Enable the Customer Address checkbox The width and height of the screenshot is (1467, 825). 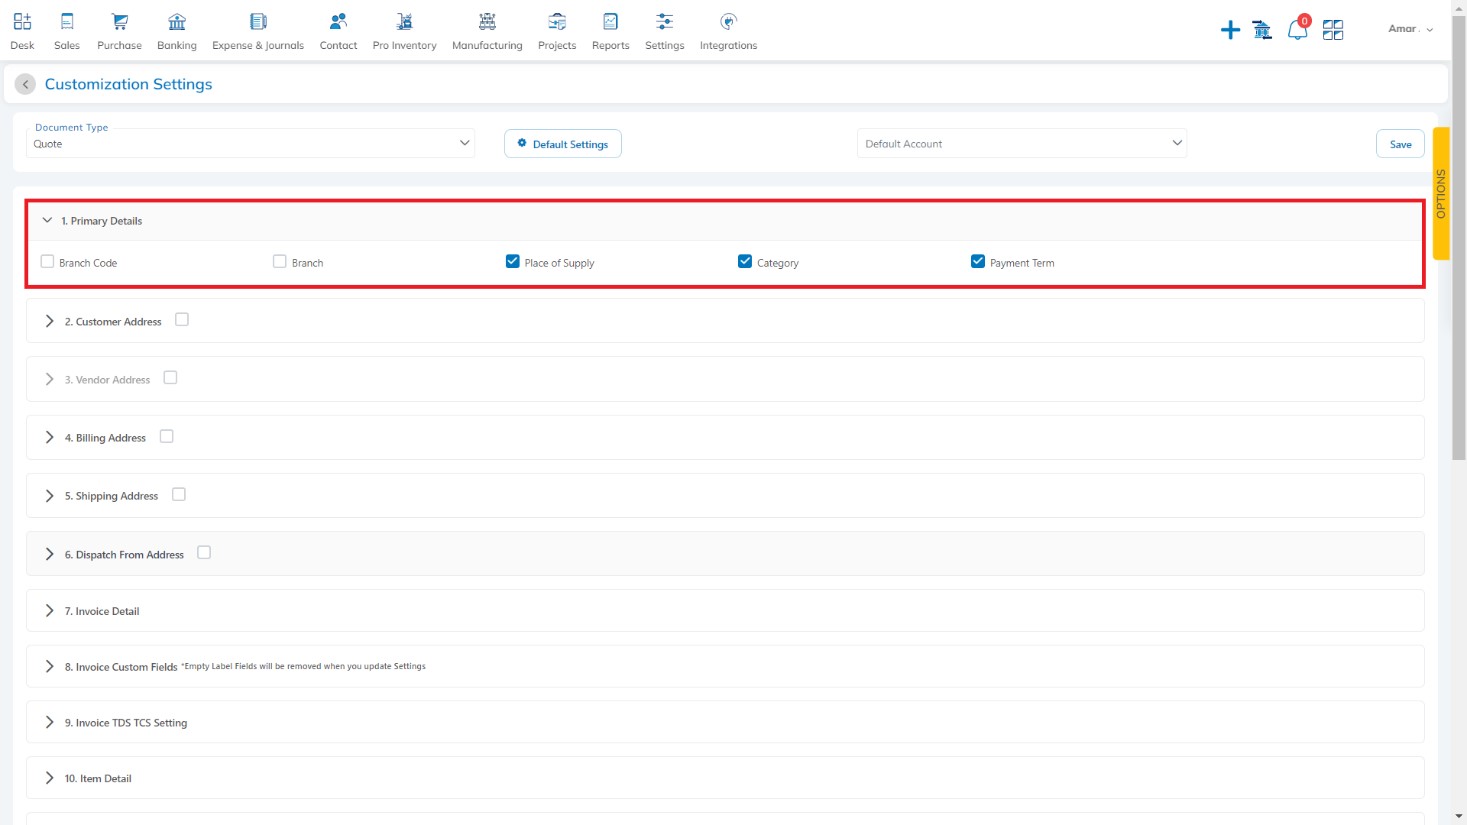point(182,319)
